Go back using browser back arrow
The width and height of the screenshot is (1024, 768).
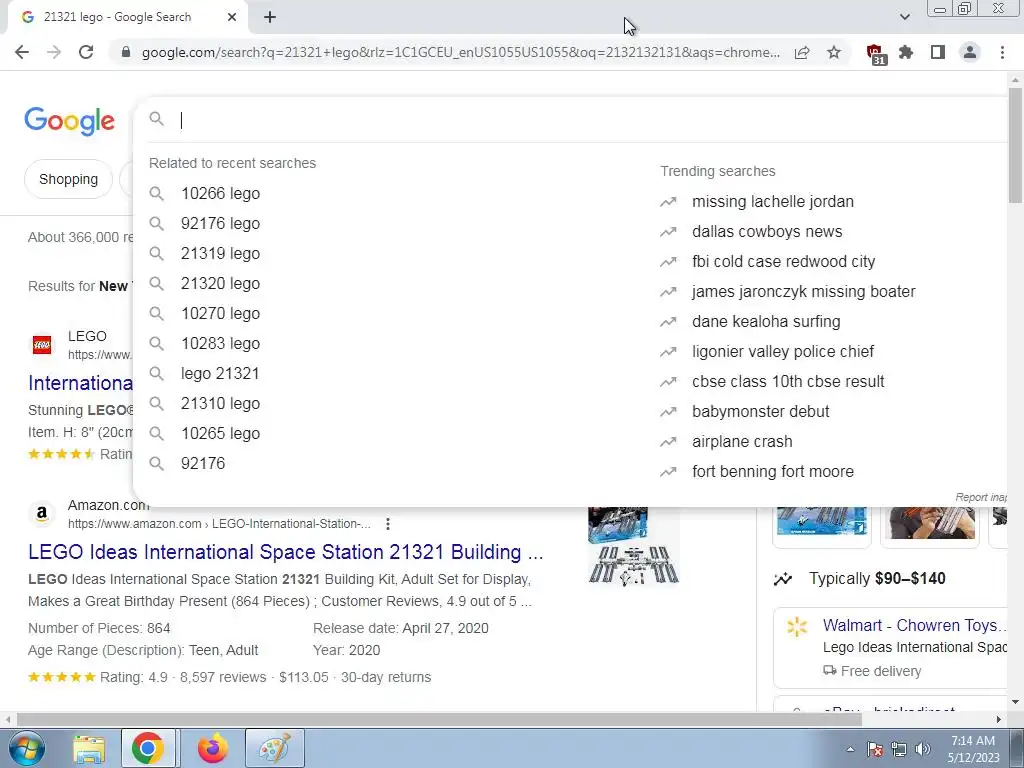pos(22,52)
